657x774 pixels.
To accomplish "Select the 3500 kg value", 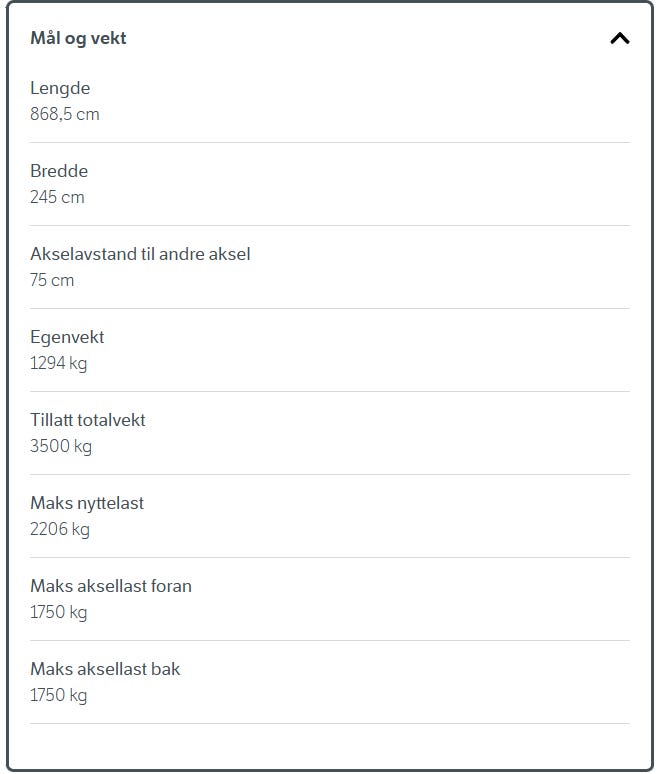I will 61,446.
